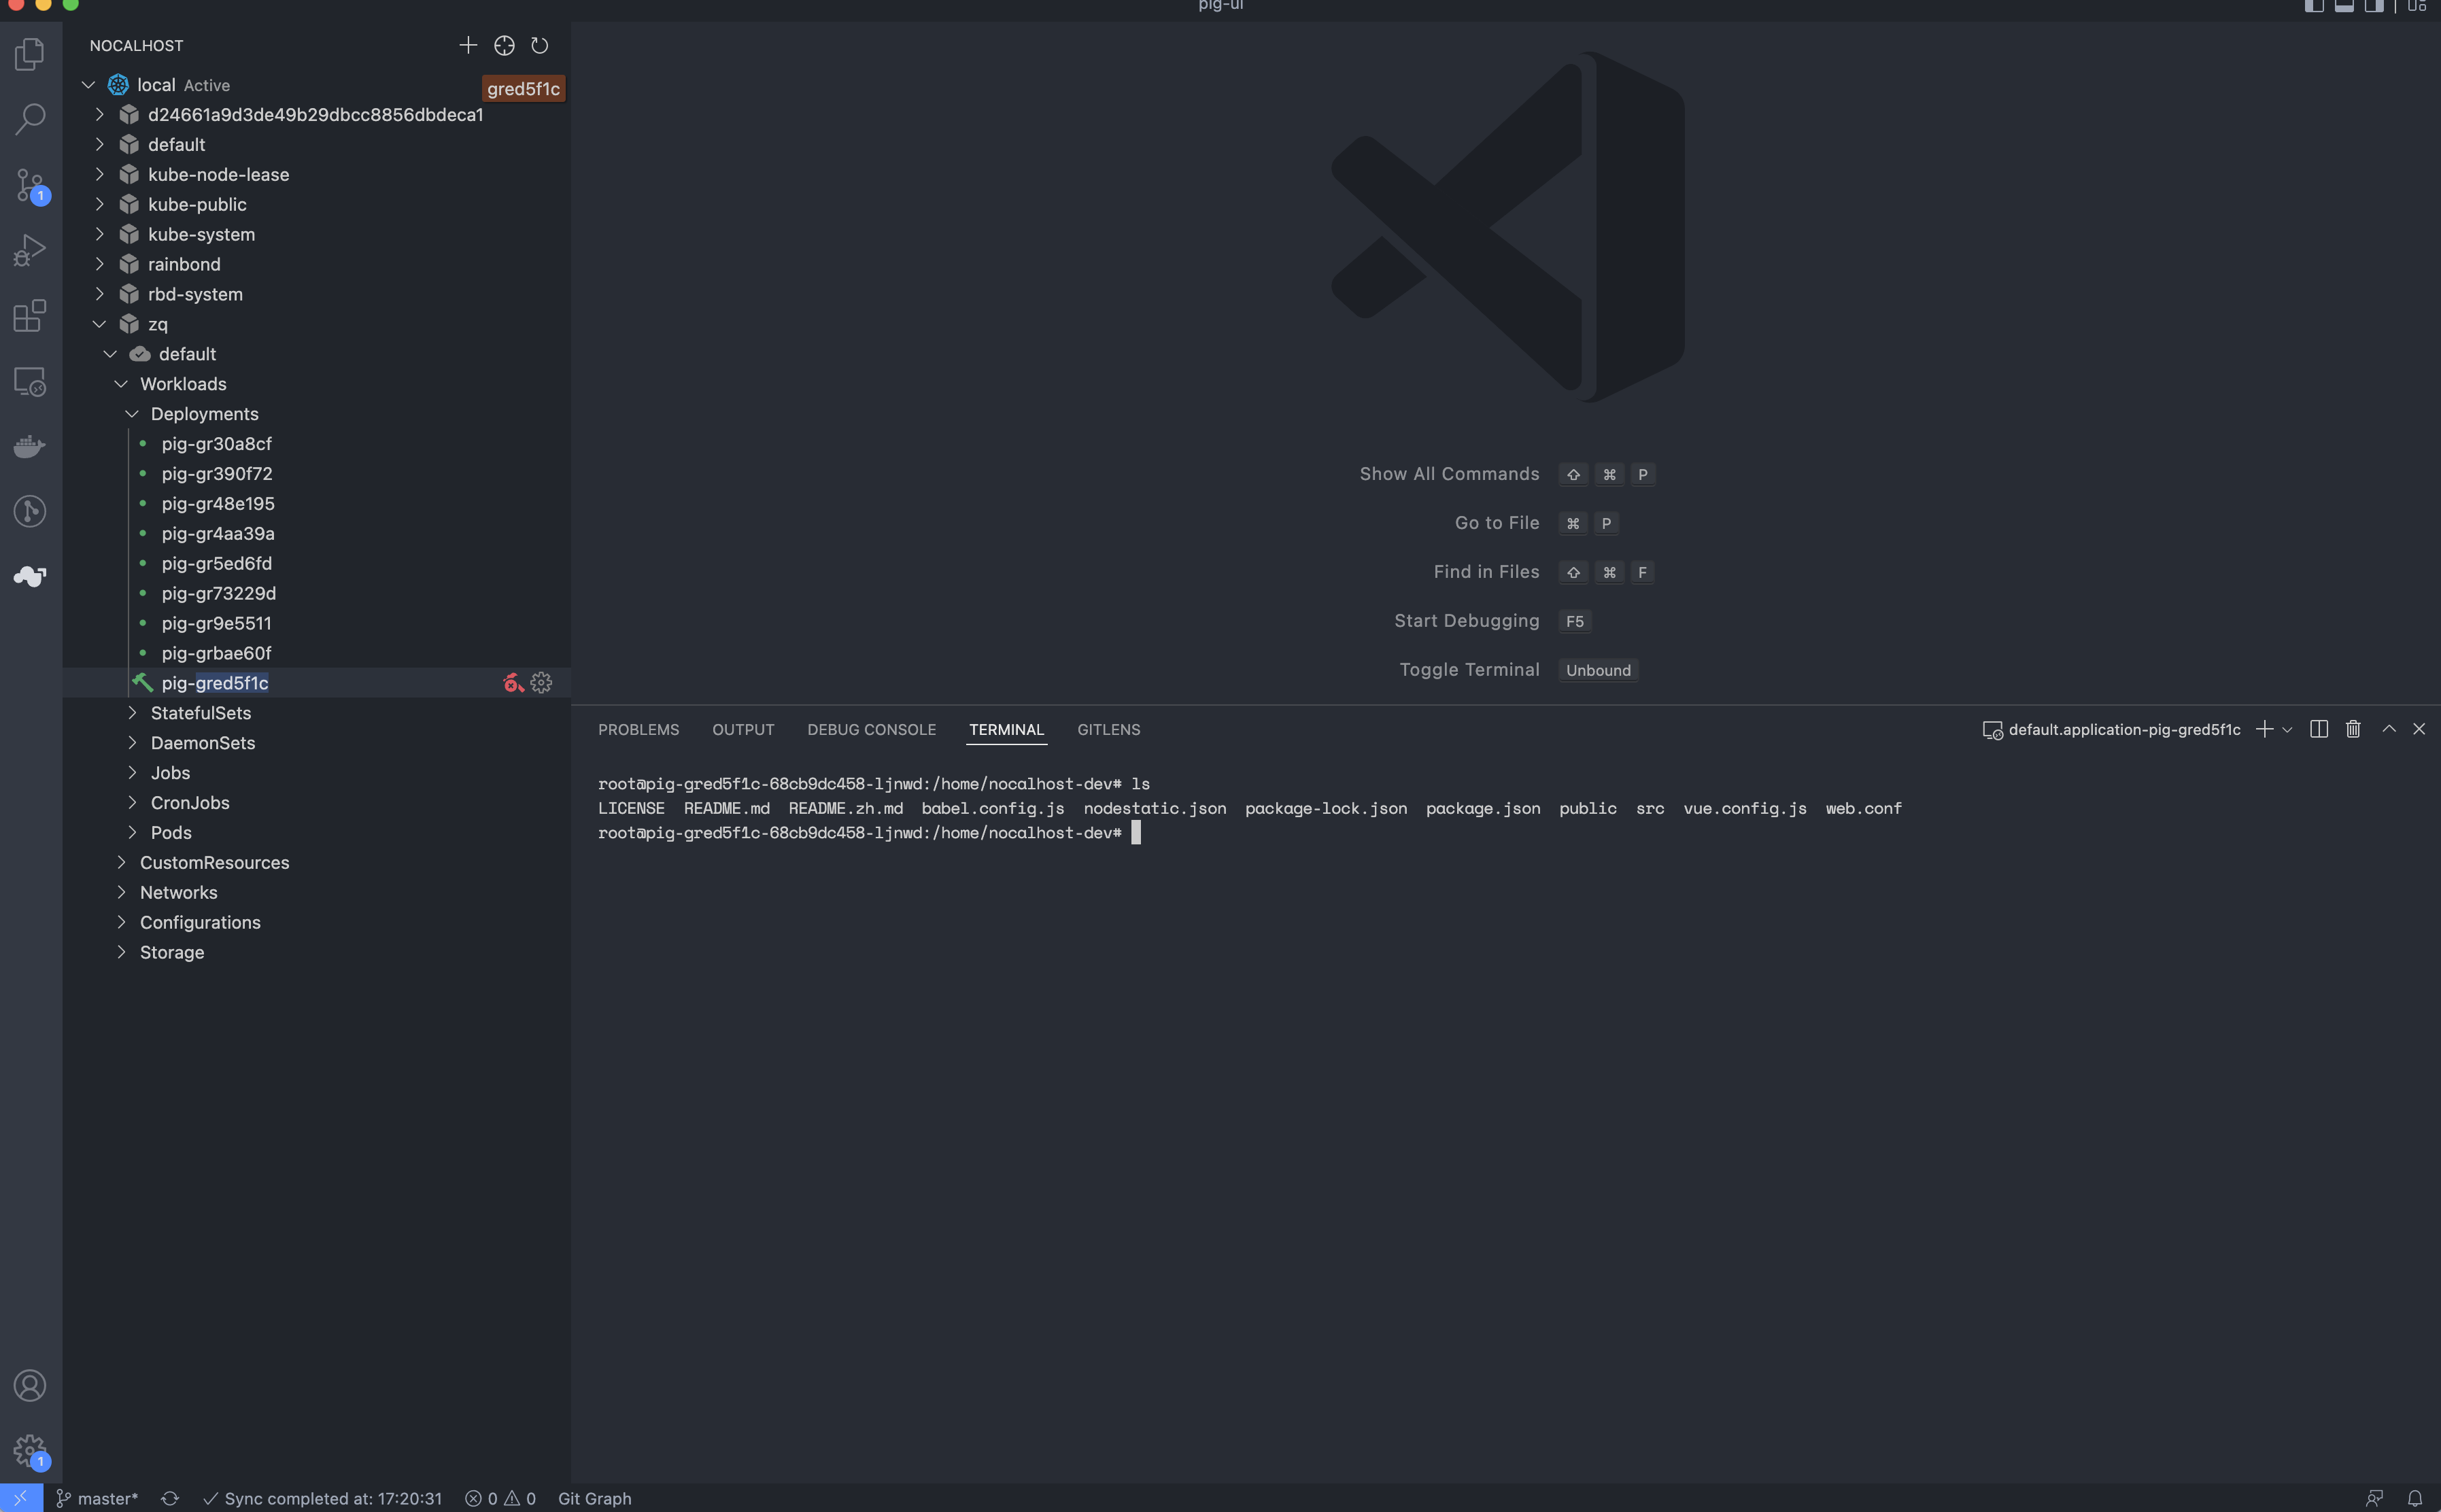Open customize layout button
The image size is (2441, 1512).
[2417, 6]
